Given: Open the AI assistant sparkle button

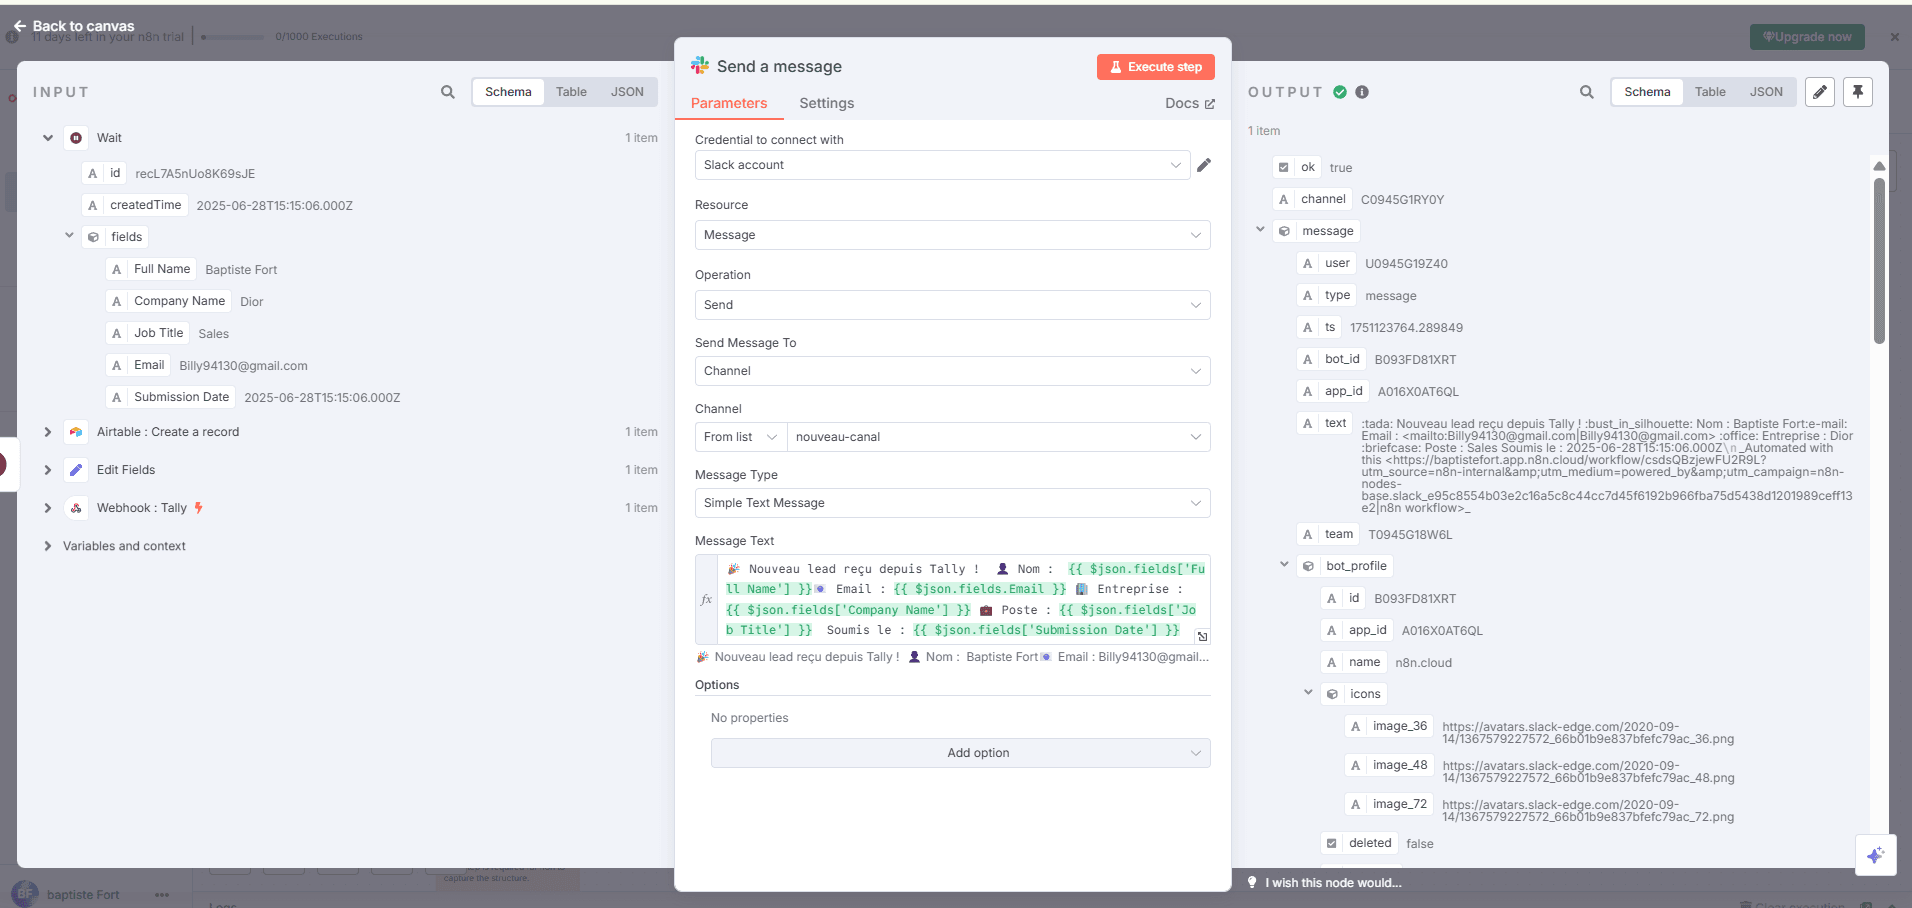Looking at the screenshot, I should (1875, 855).
